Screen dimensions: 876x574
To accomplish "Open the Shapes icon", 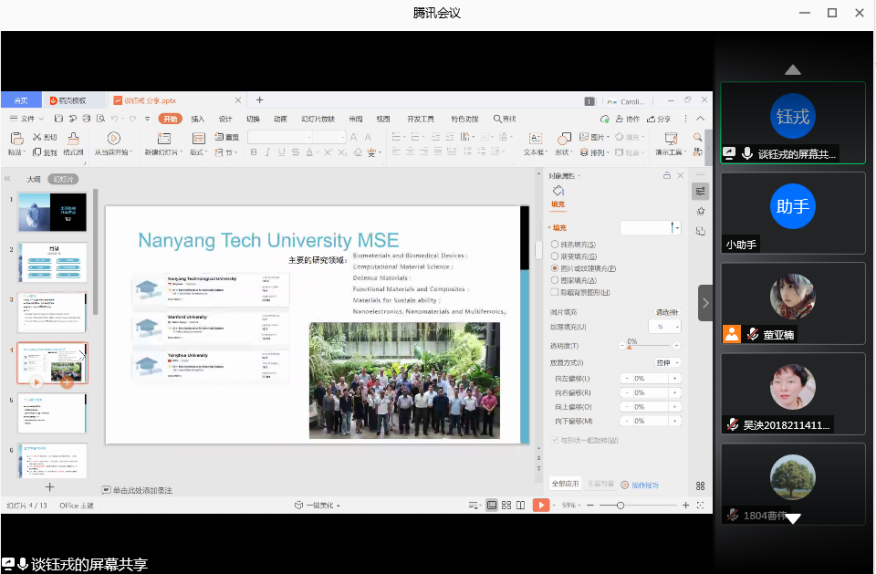I will (564, 138).
